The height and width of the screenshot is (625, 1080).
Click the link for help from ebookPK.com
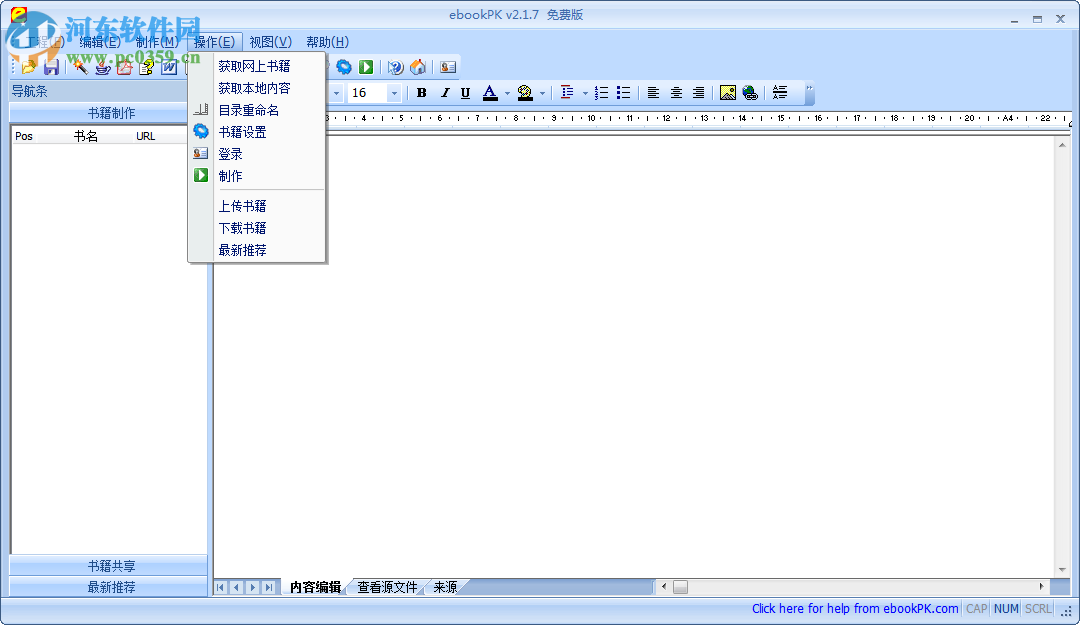[855, 608]
